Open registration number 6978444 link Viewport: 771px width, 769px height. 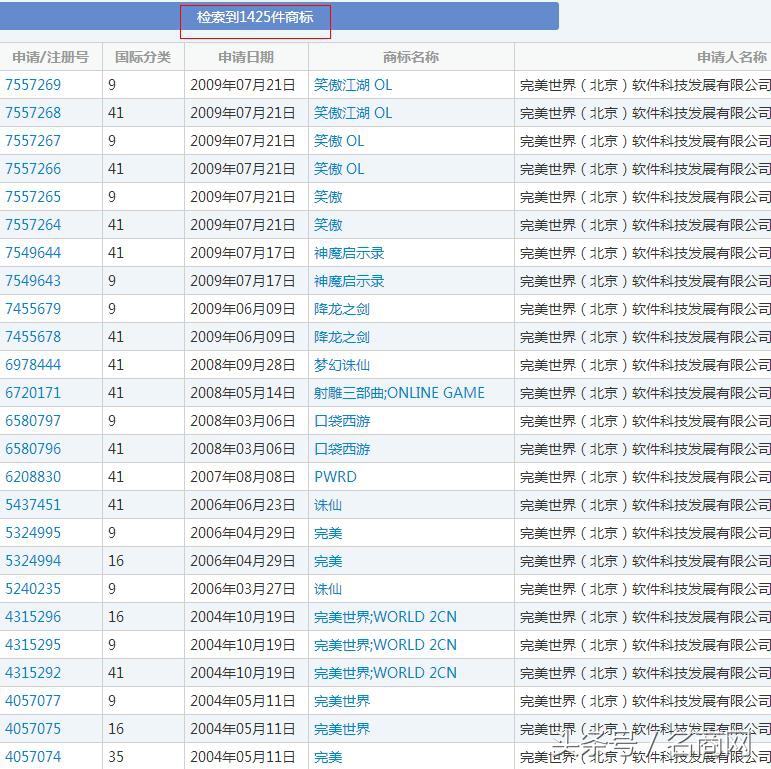[33, 365]
